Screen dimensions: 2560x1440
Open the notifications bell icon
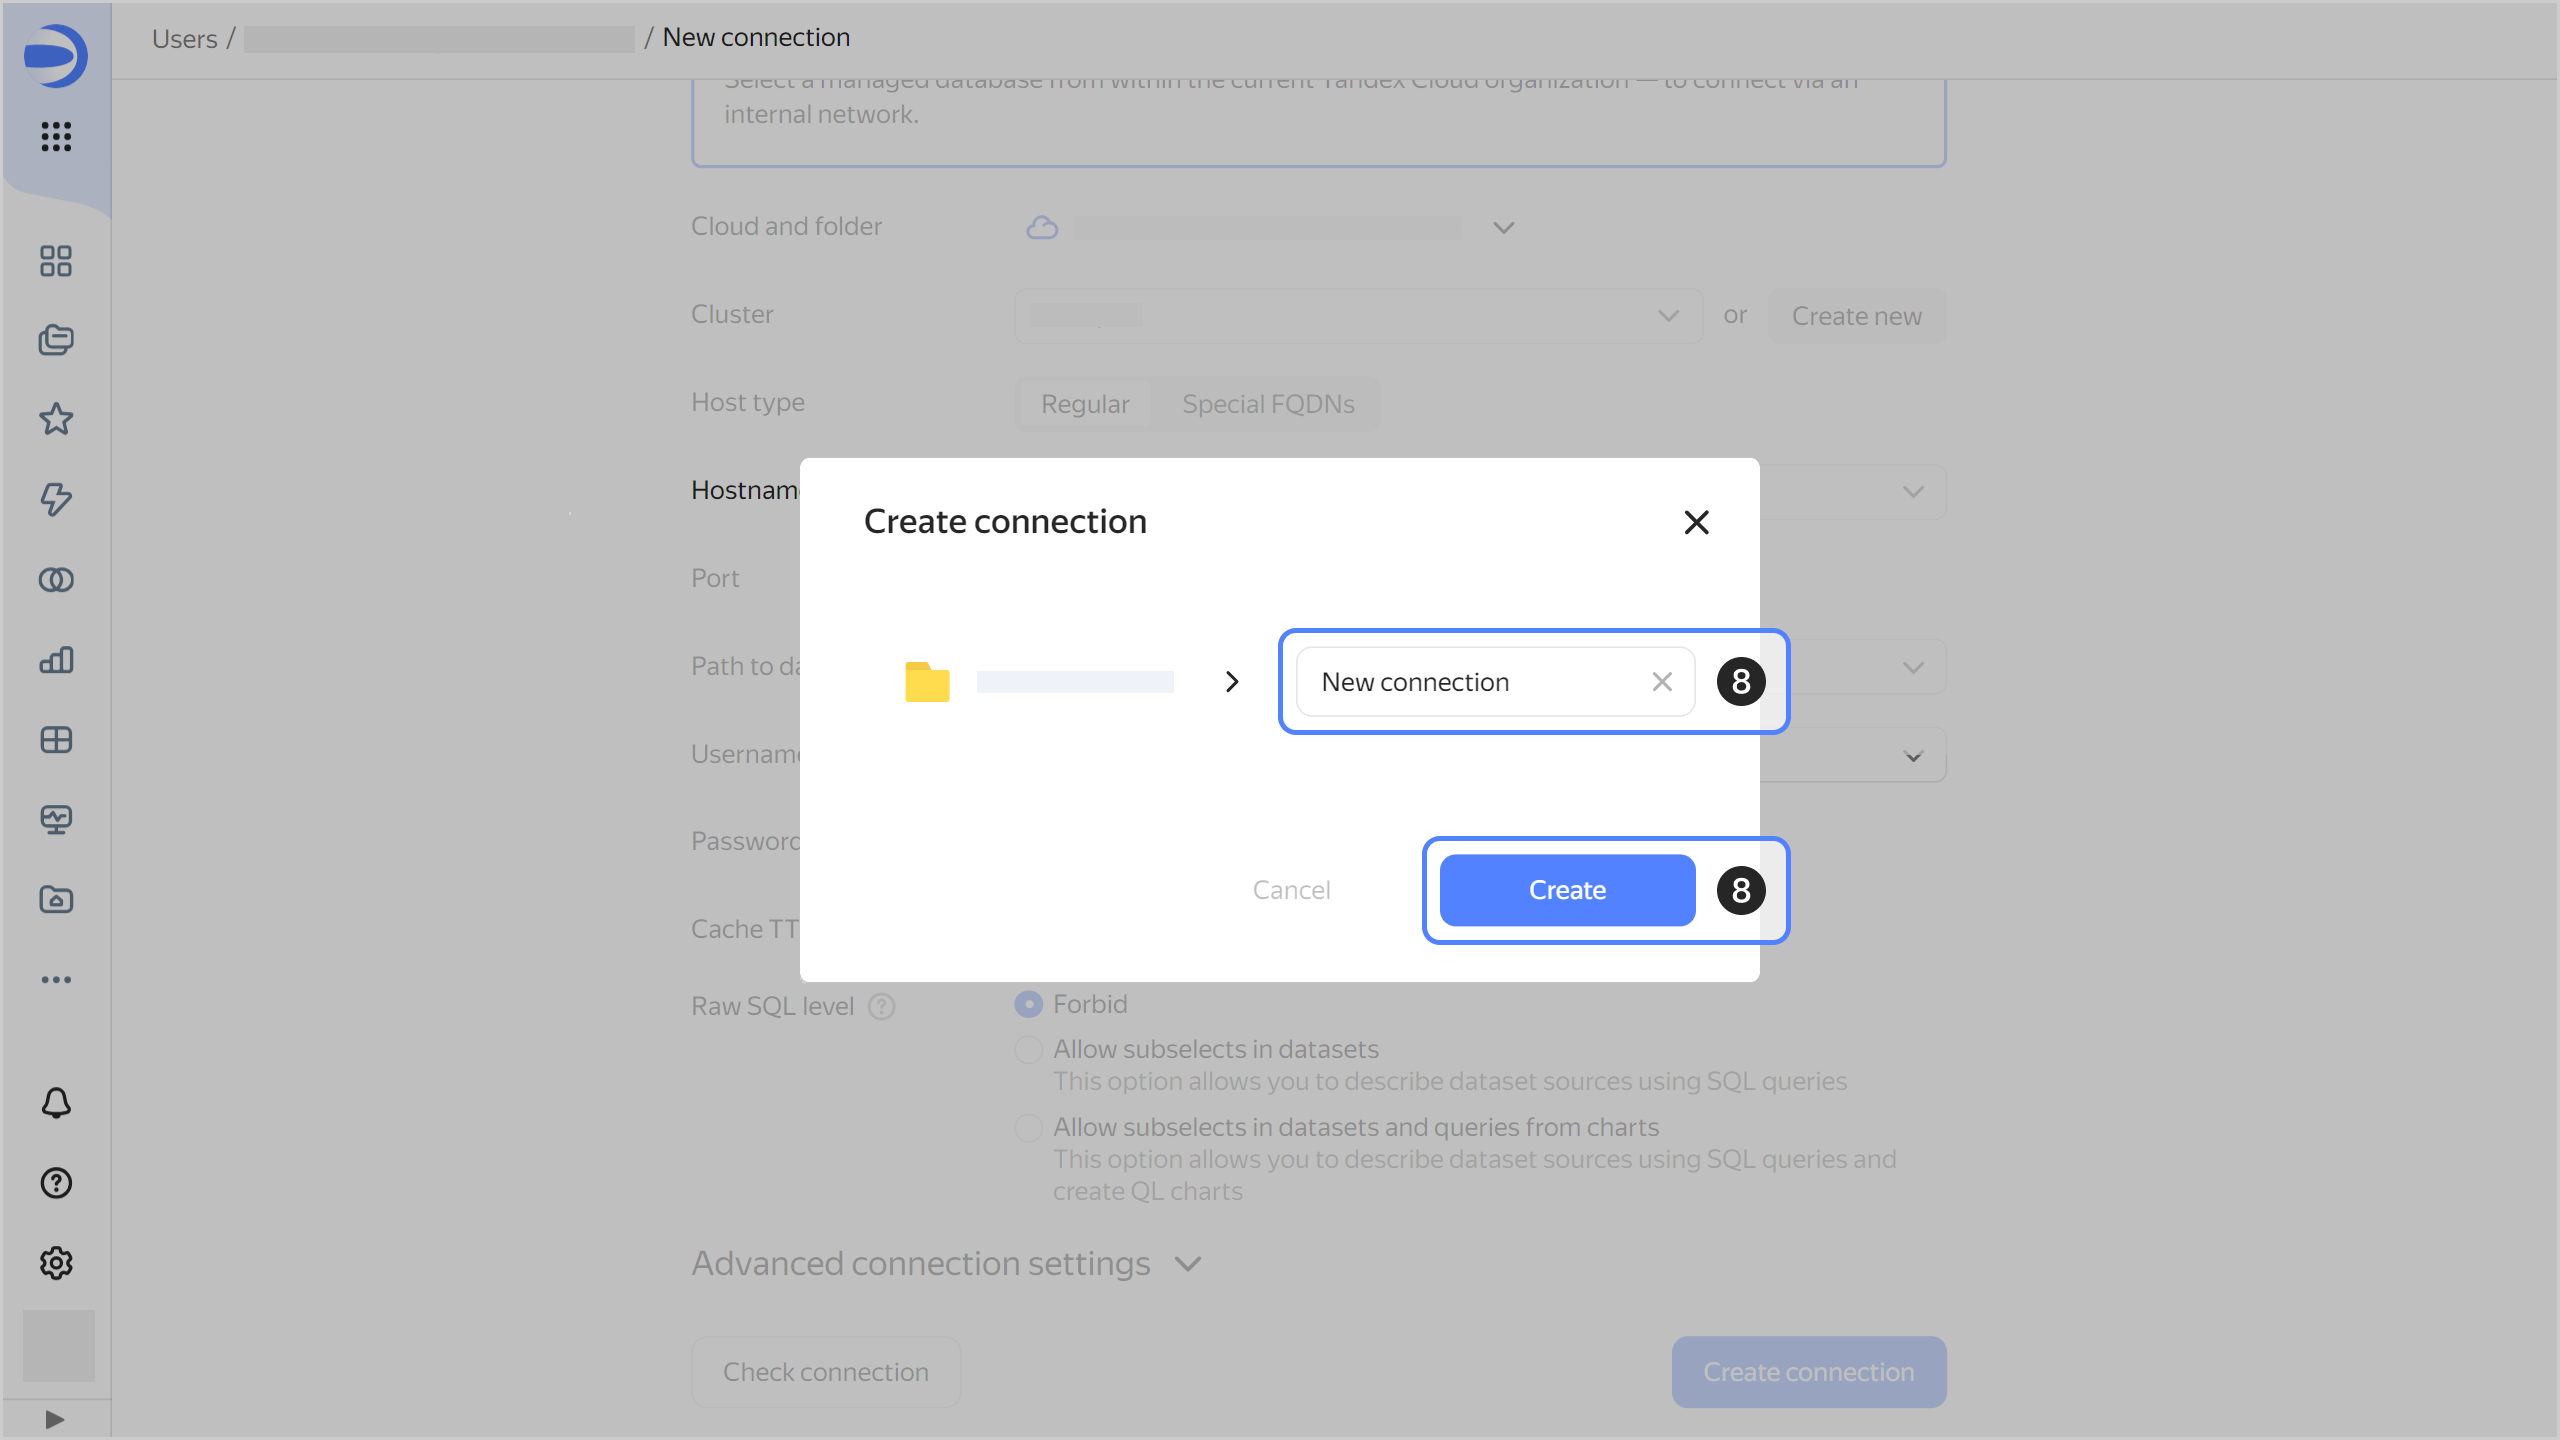pos(56,1103)
